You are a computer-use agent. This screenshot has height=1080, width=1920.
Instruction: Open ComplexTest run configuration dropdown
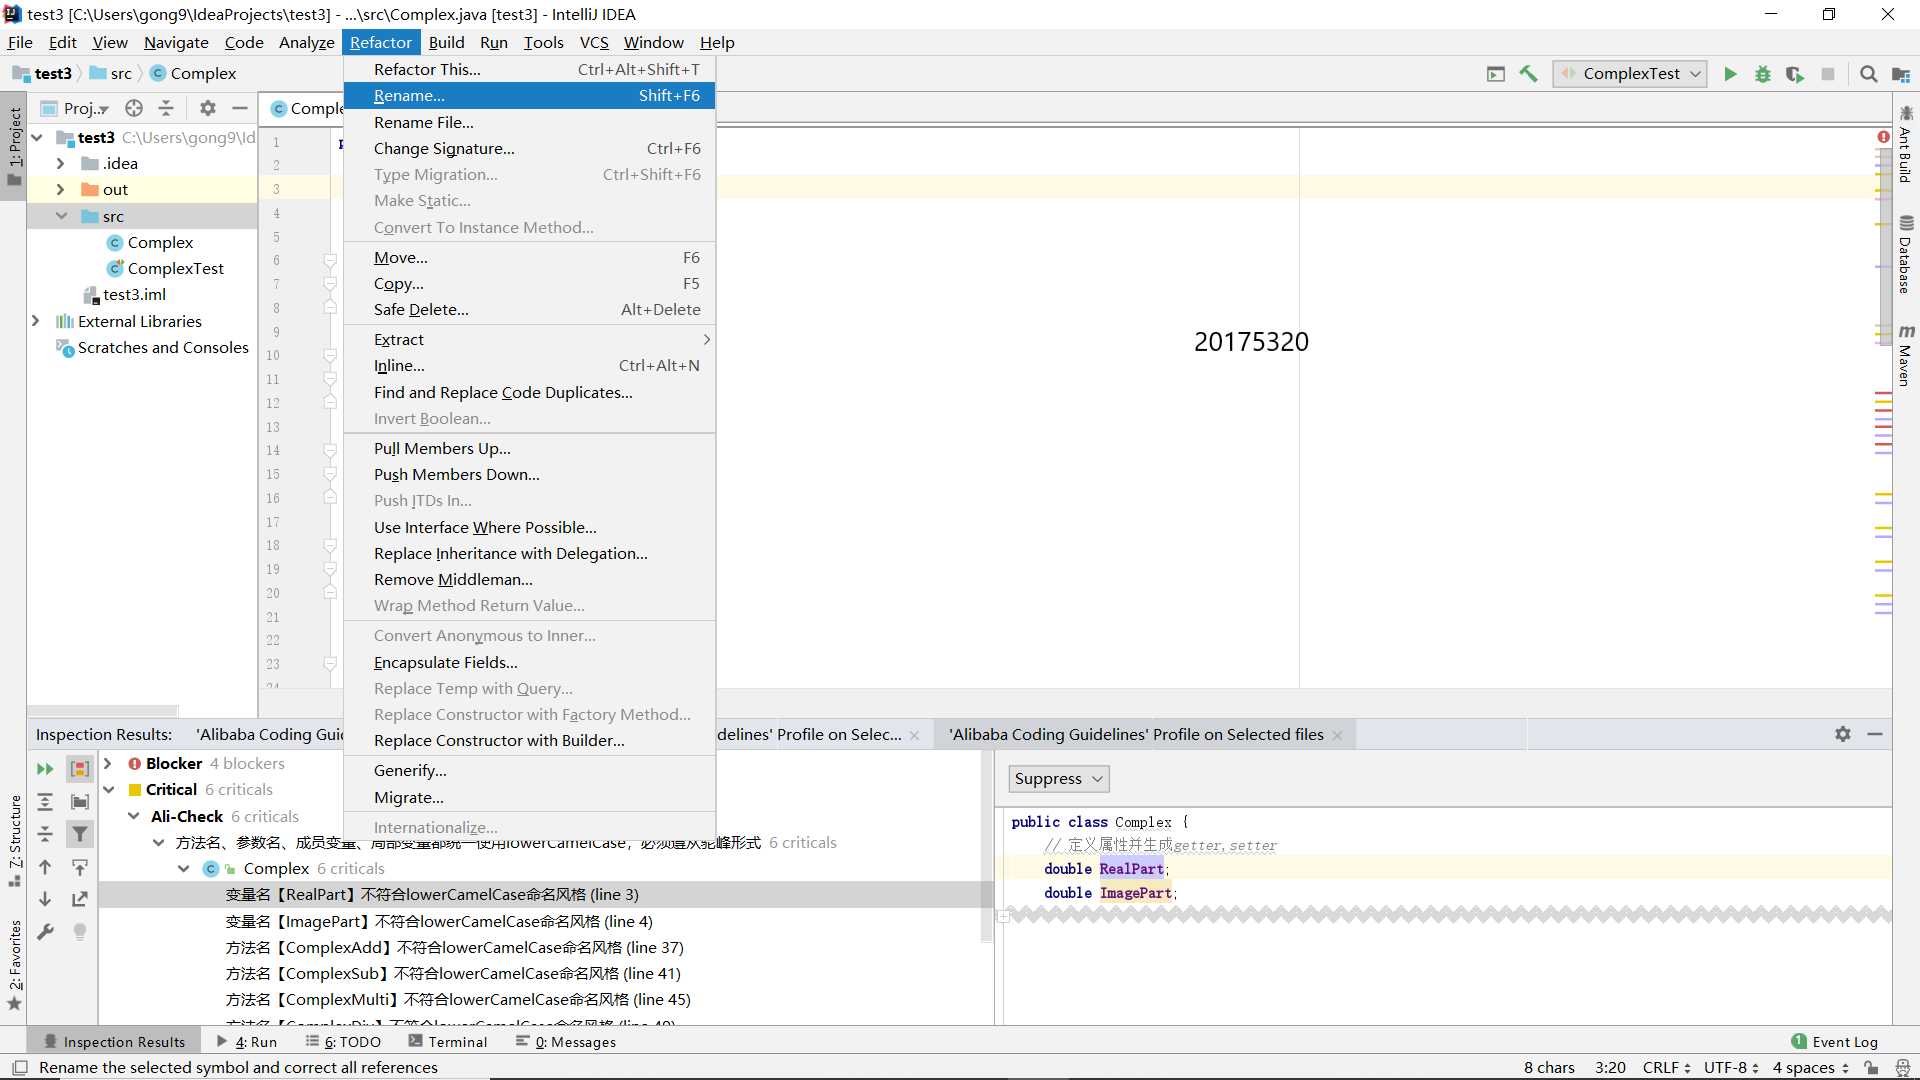point(1629,74)
